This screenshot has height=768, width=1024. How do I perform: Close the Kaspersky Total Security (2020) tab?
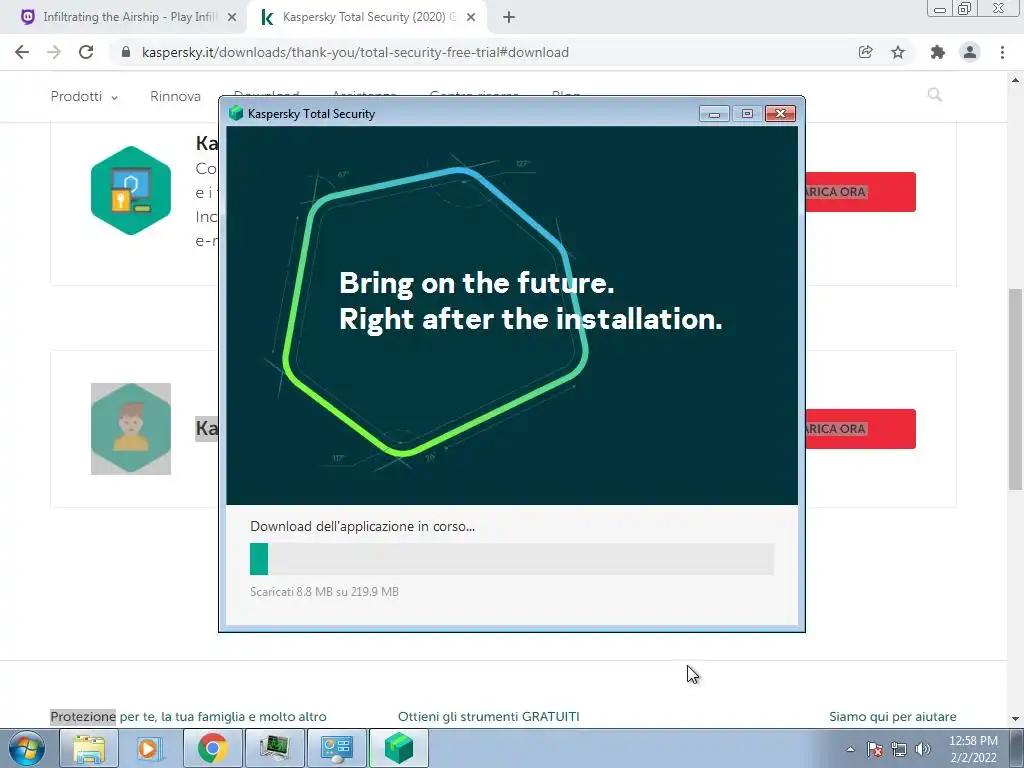pyautogui.click(x=471, y=18)
